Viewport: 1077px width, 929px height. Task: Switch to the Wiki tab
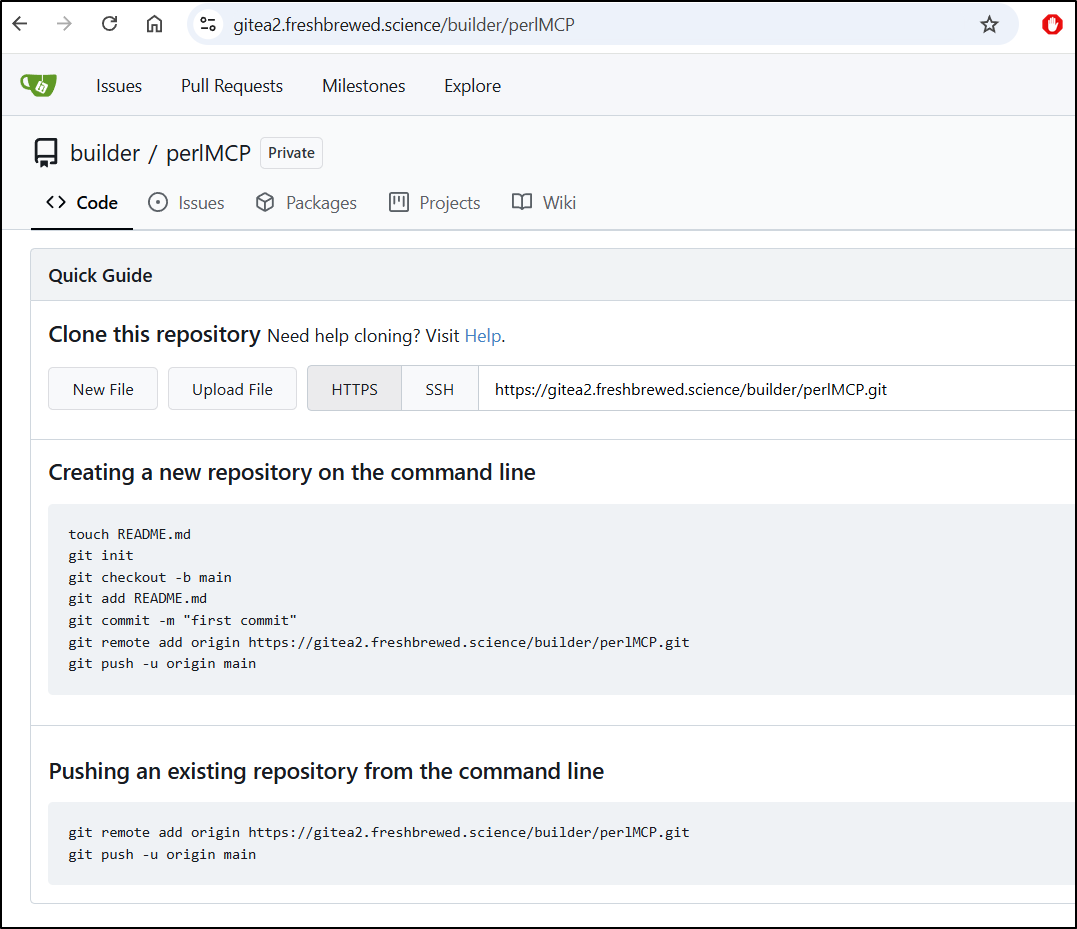click(544, 203)
